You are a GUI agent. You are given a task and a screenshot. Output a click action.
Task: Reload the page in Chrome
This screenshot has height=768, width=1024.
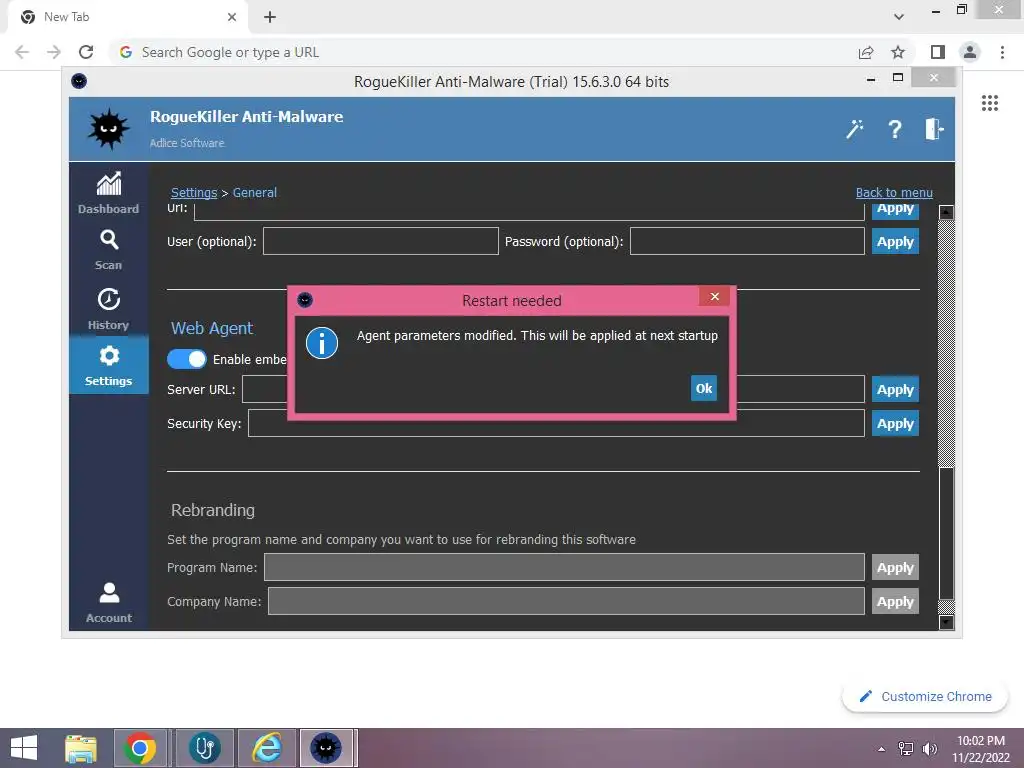coord(86,52)
